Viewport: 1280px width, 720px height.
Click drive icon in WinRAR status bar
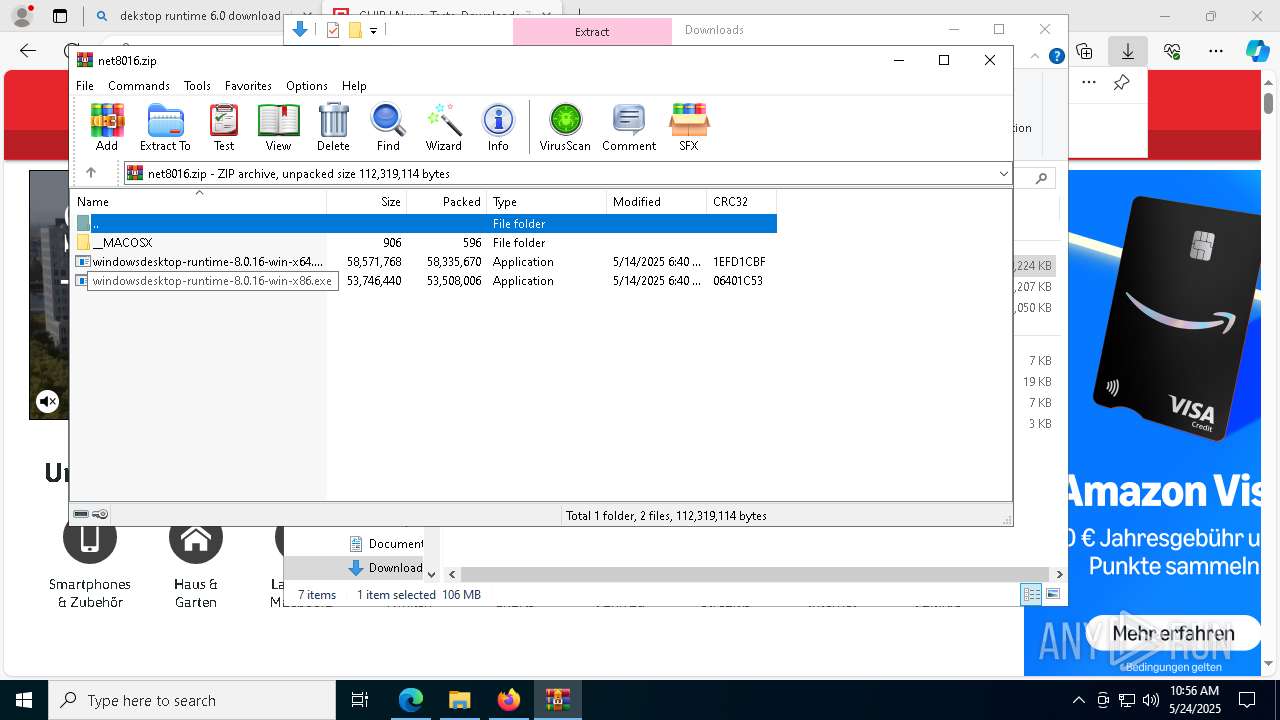tap(81, 515)
